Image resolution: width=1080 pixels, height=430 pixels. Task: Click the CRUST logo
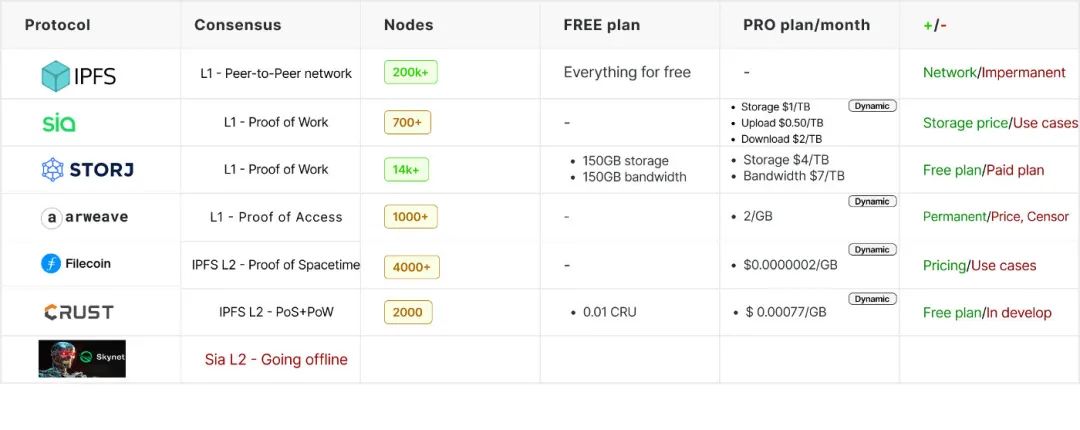tap(79, 312)
